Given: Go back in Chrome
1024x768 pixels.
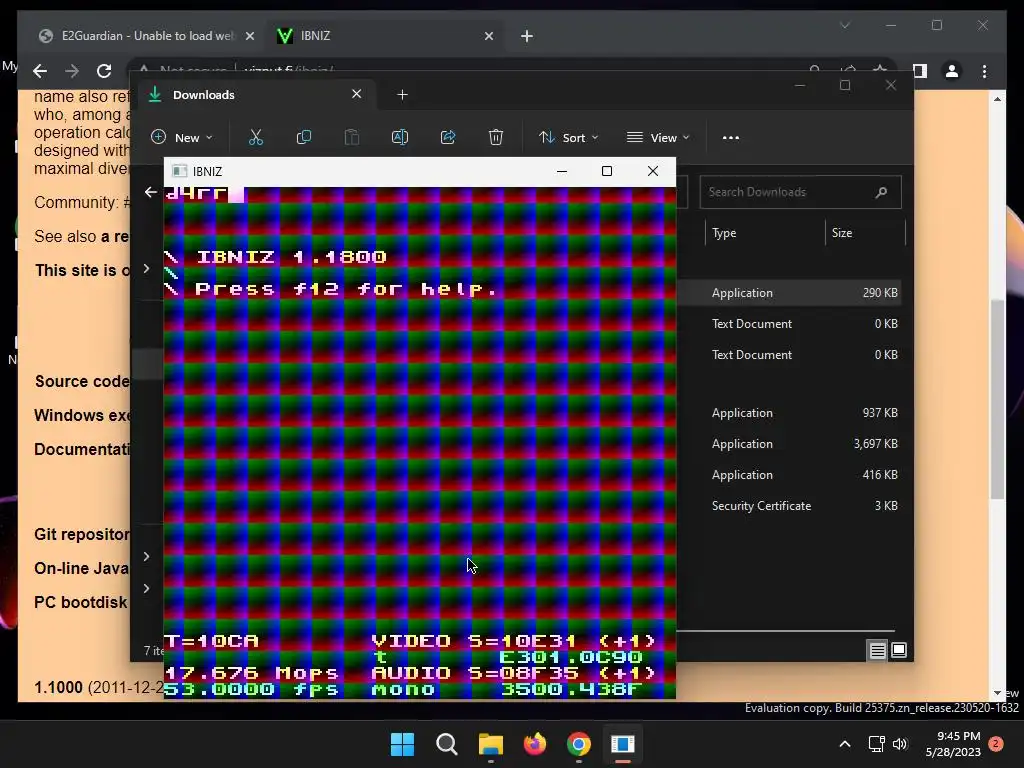Looking at the screenshot, I should (40, 71).
